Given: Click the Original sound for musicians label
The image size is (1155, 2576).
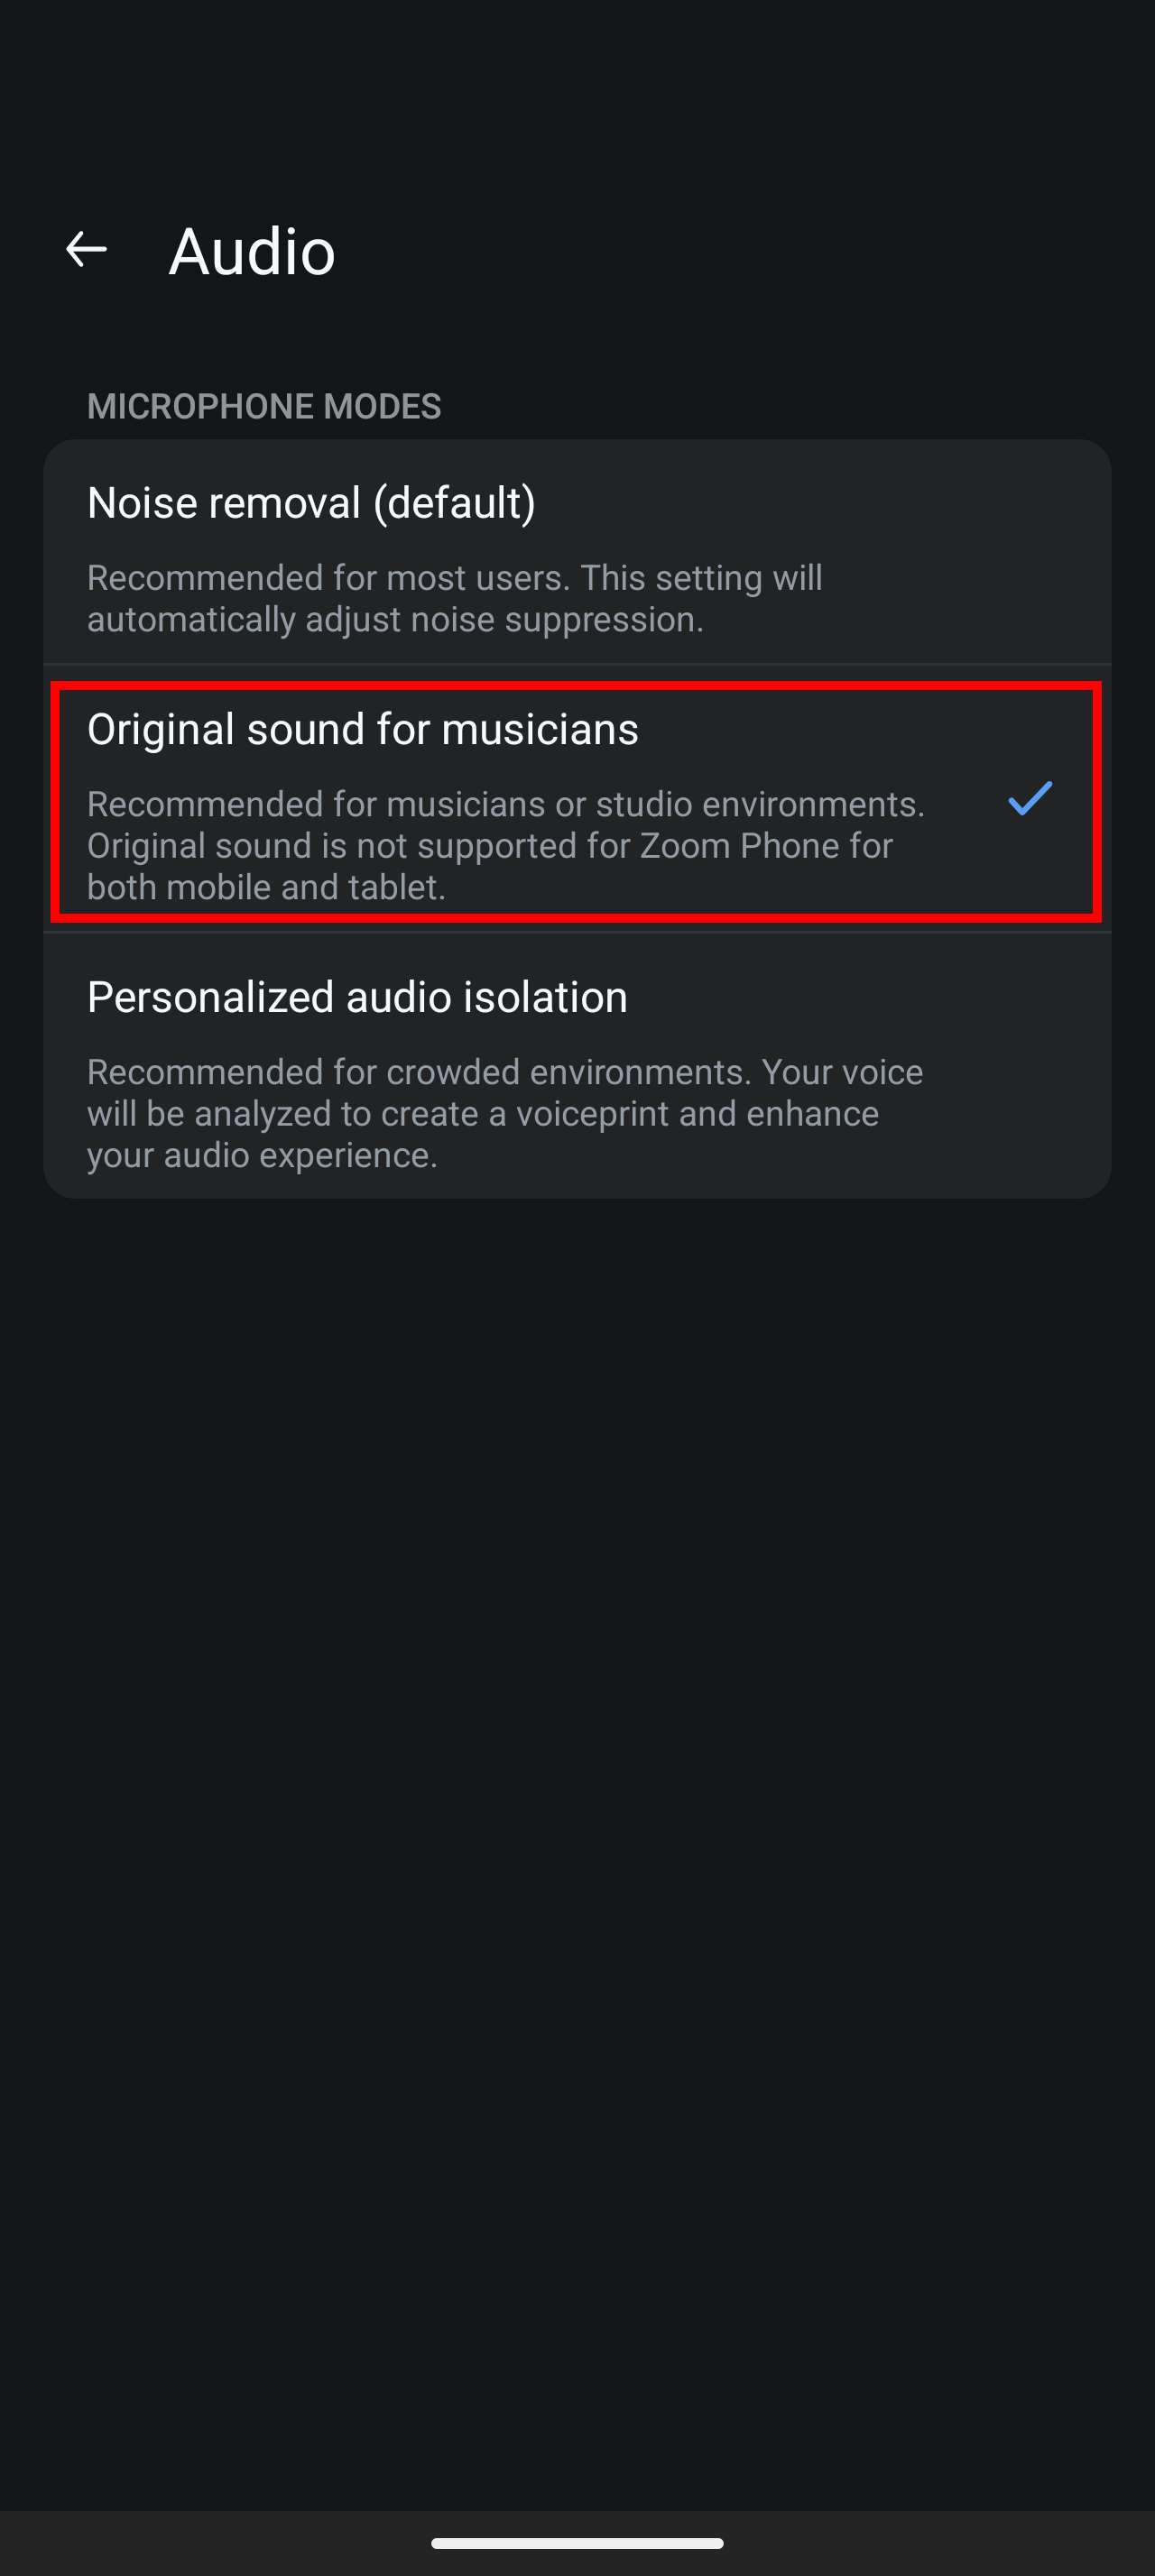Looking at the screenshot, I should [x=364, y=730].
